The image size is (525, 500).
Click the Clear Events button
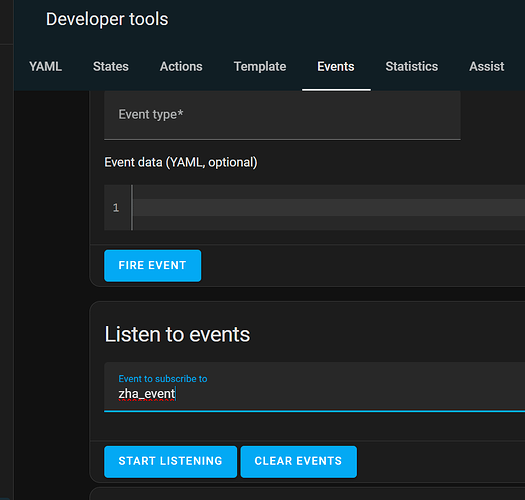[298, 461]
